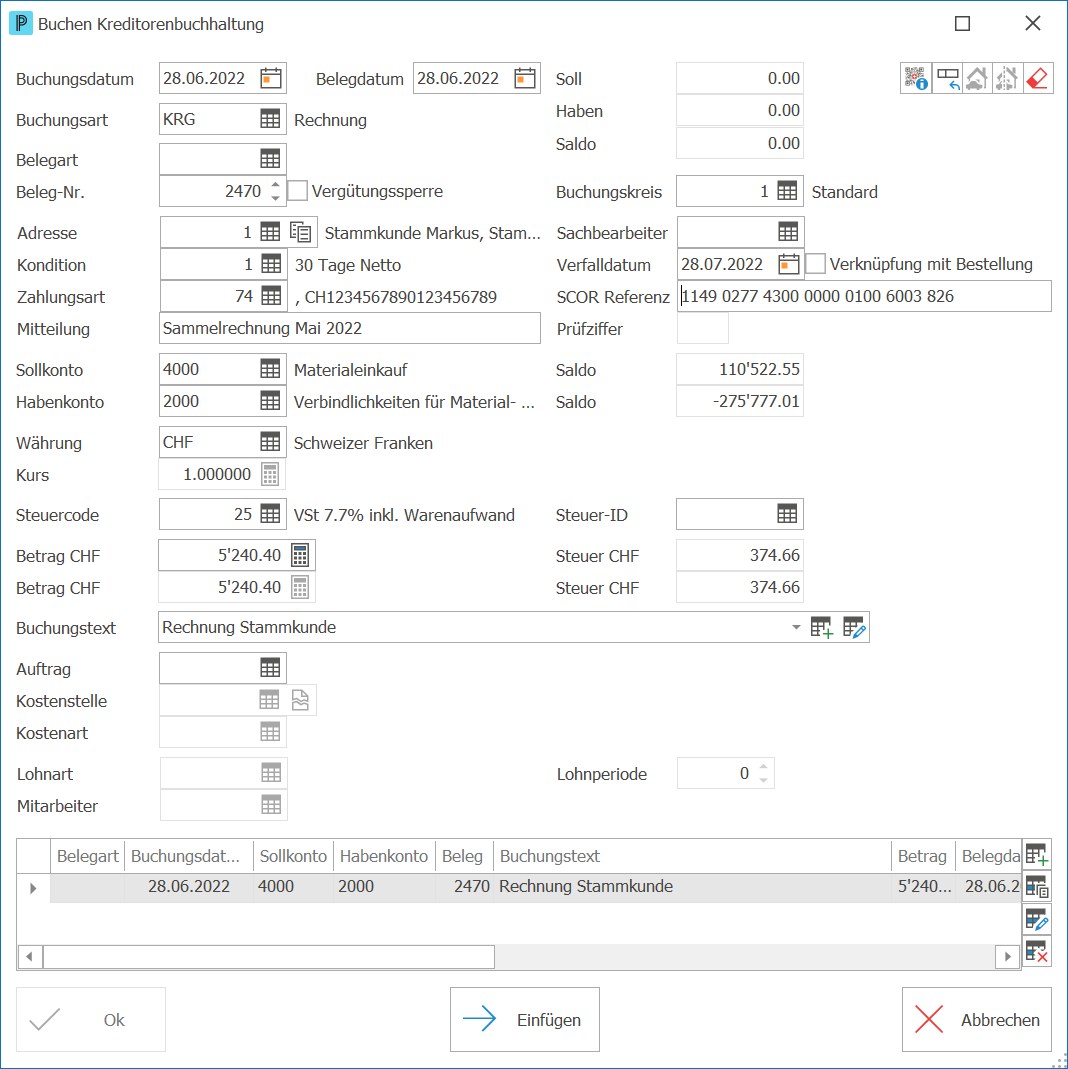Add a new row to booking grid
Image resolution: width=1068 pixels, height=1069 pixels.
point(1037,855)
